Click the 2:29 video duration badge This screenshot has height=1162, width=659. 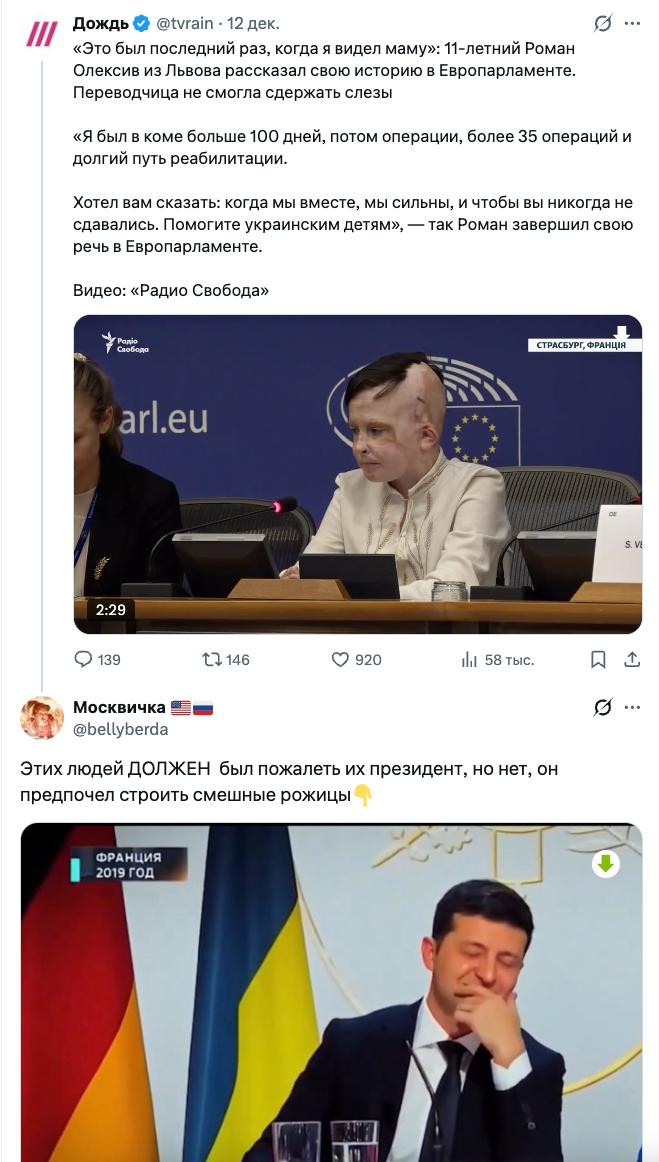(111, 610)
